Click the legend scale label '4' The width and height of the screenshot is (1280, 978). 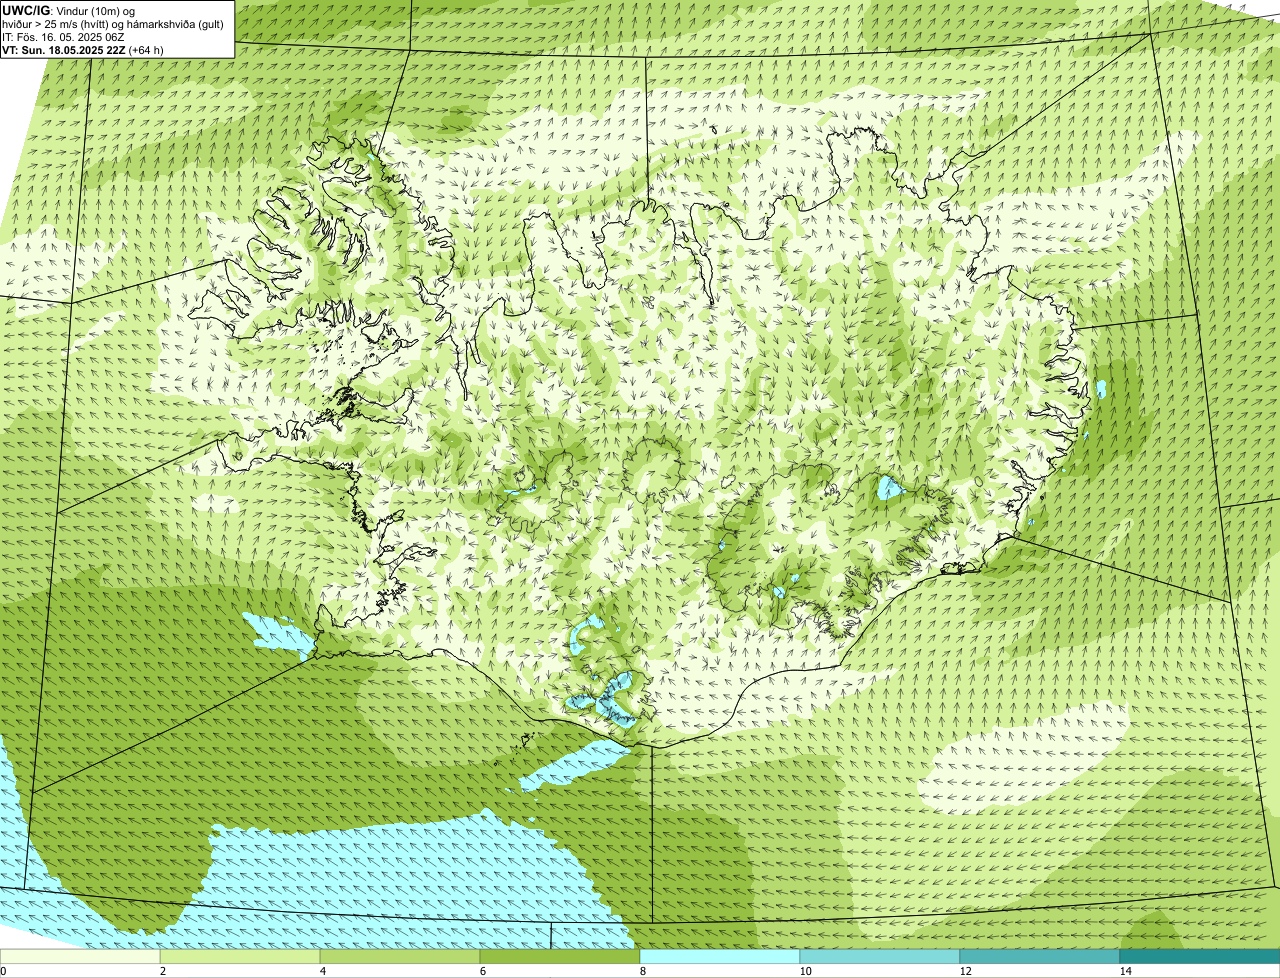tap(323, 971)
